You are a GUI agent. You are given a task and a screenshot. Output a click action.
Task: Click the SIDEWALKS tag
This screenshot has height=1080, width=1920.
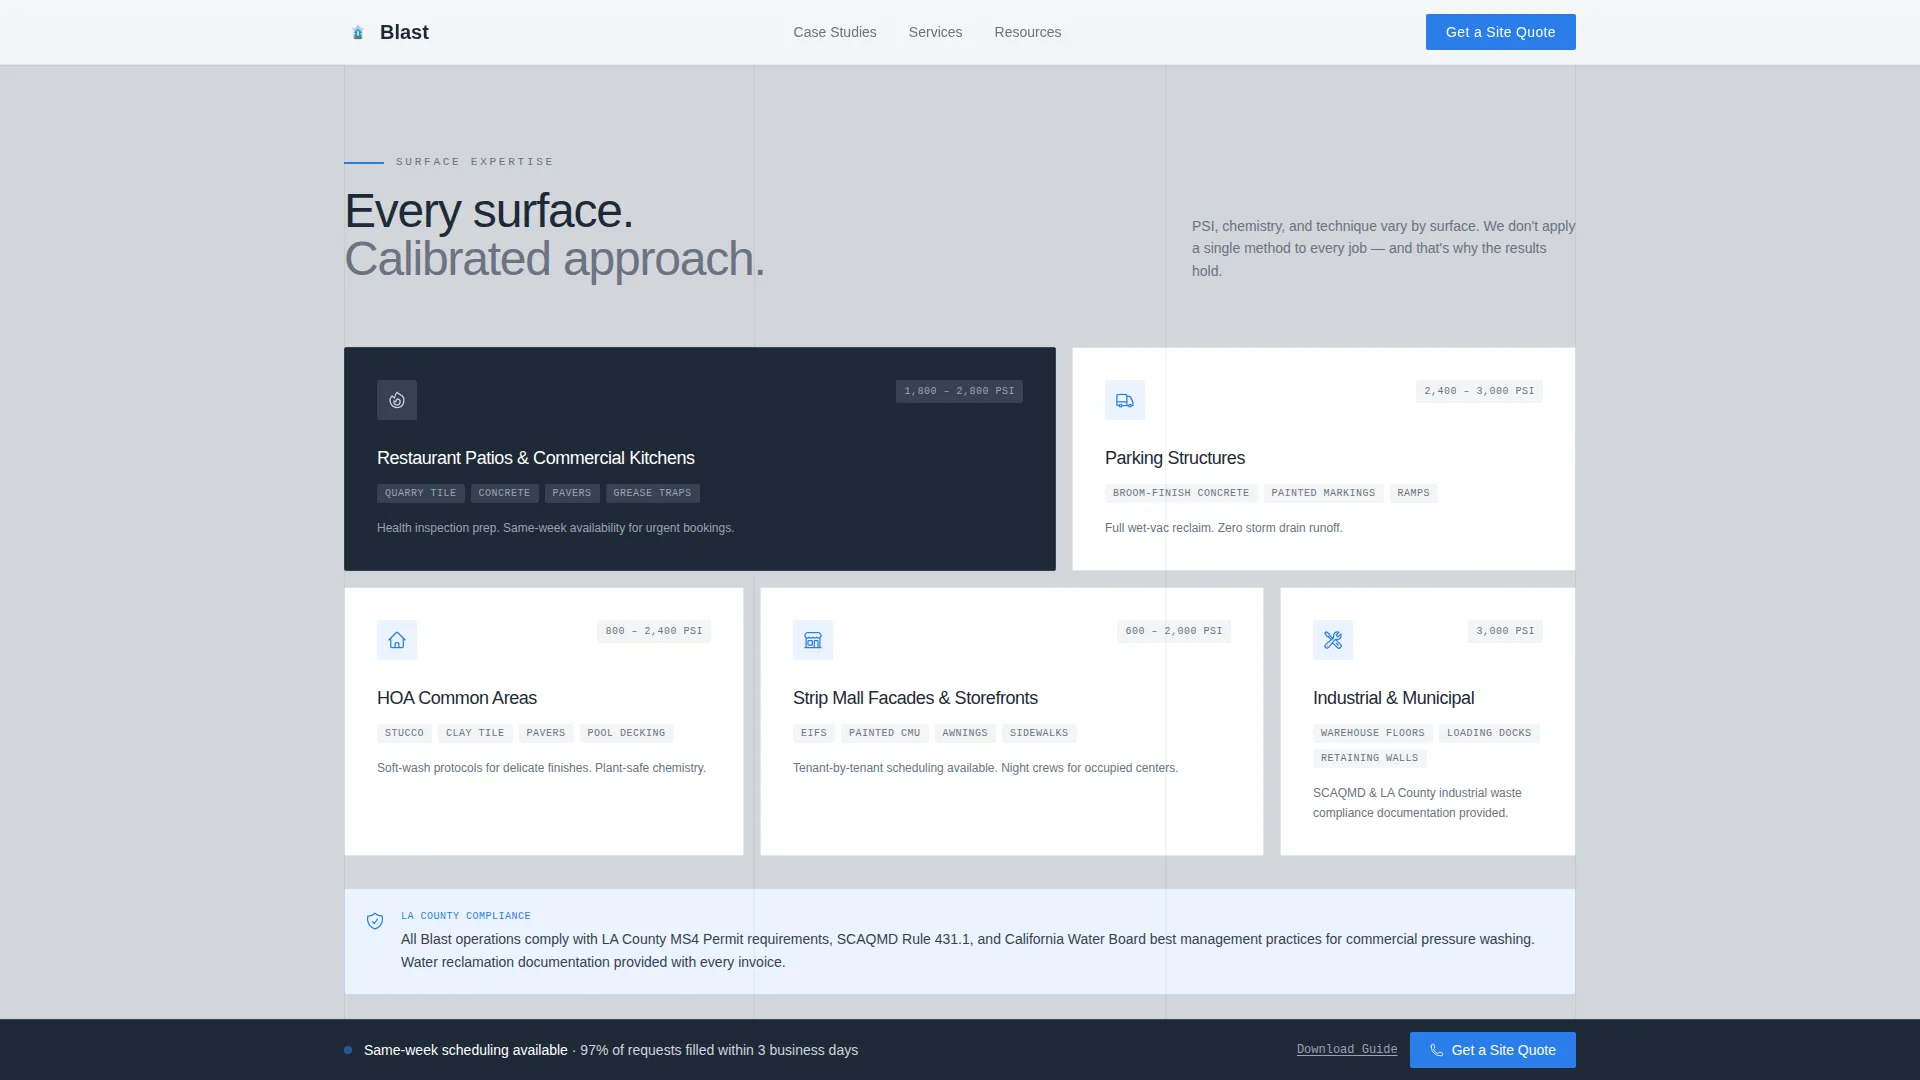point(1039,733)
